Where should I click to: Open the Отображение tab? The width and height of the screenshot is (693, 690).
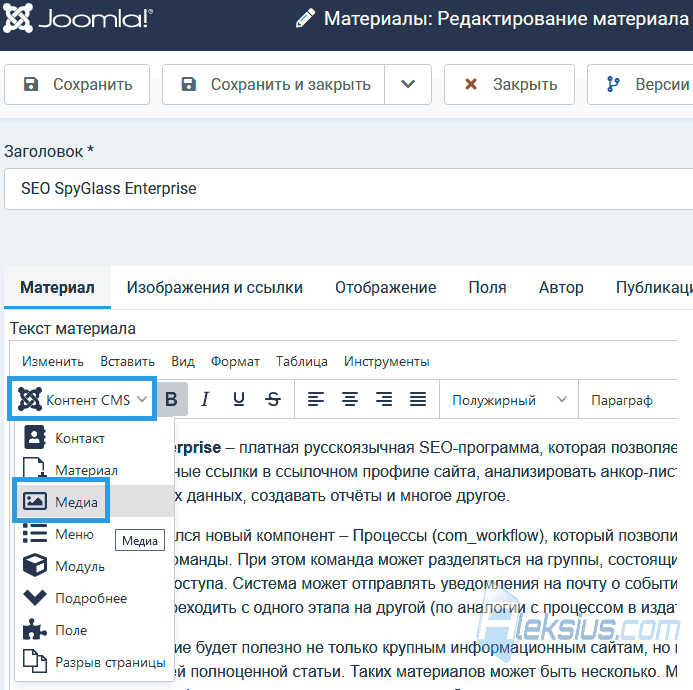coord(385,287)
